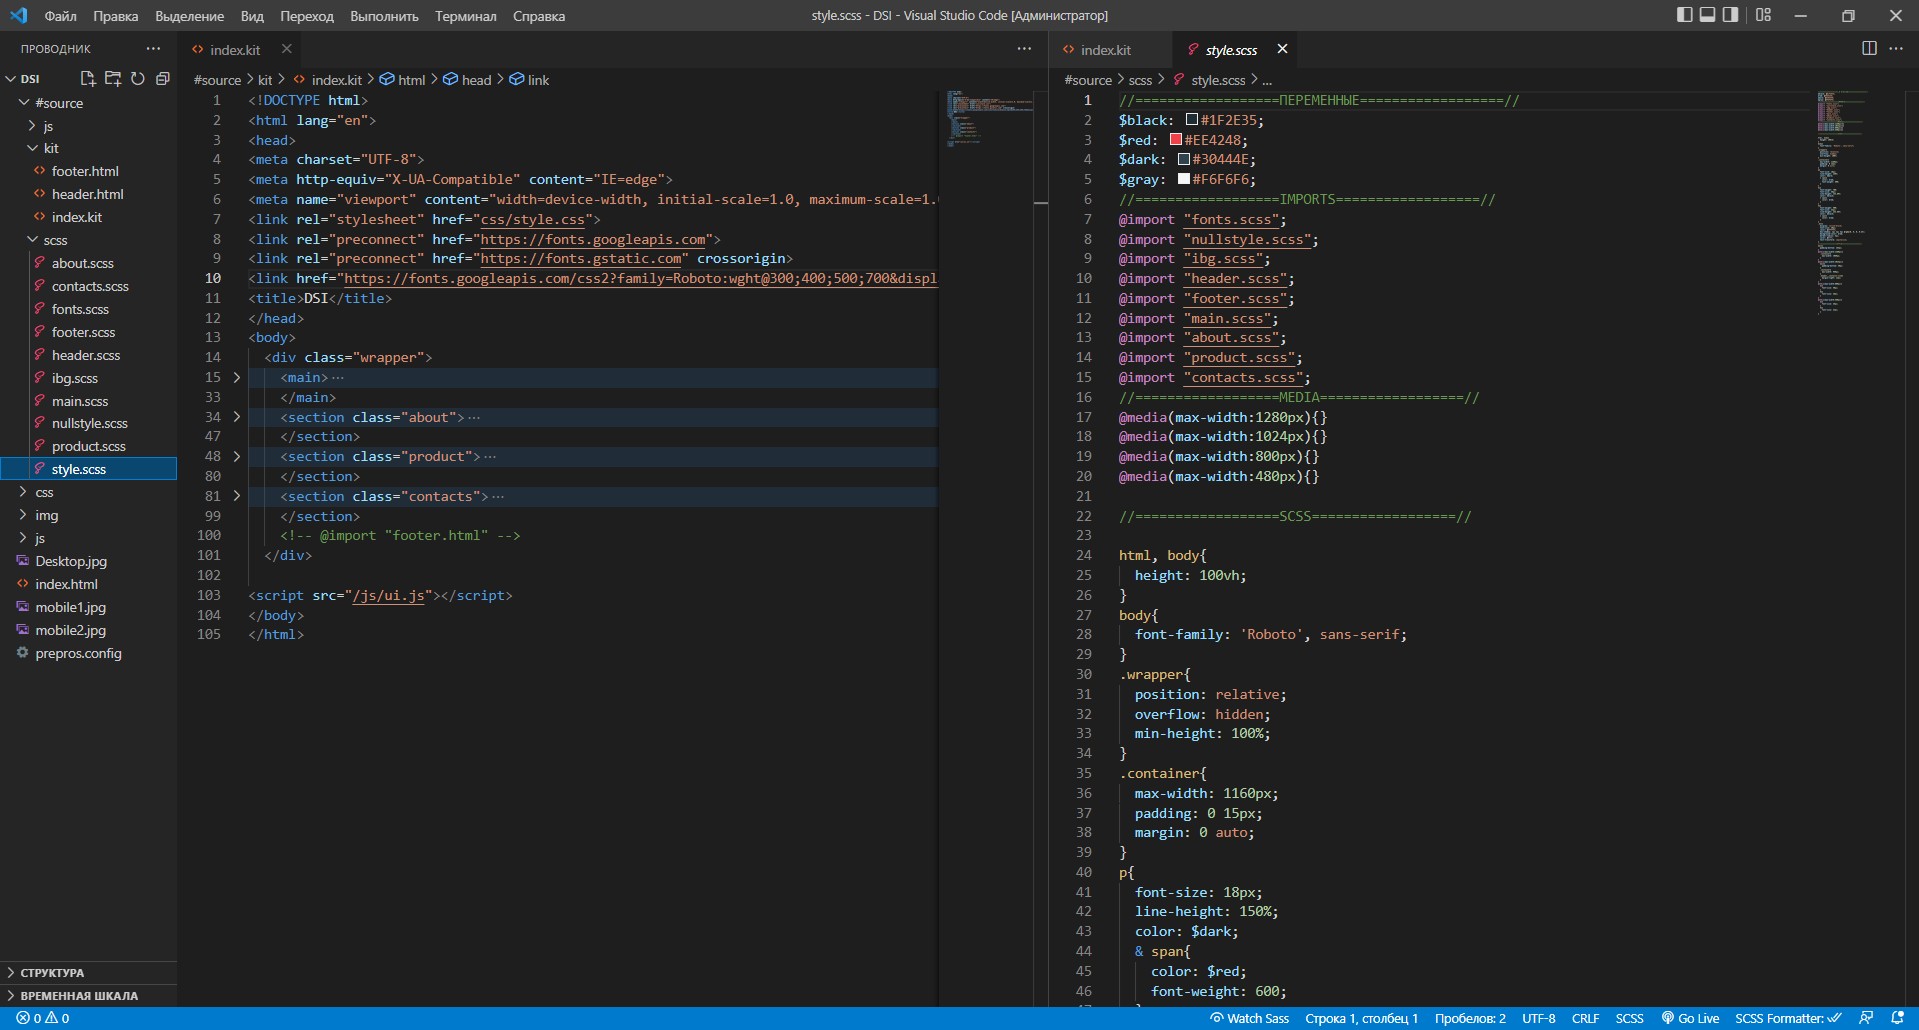Screen dimensions: 1919x1030
Task: Click the $black color swatch
Action: pyautogui.click(x=1191, y=120)
